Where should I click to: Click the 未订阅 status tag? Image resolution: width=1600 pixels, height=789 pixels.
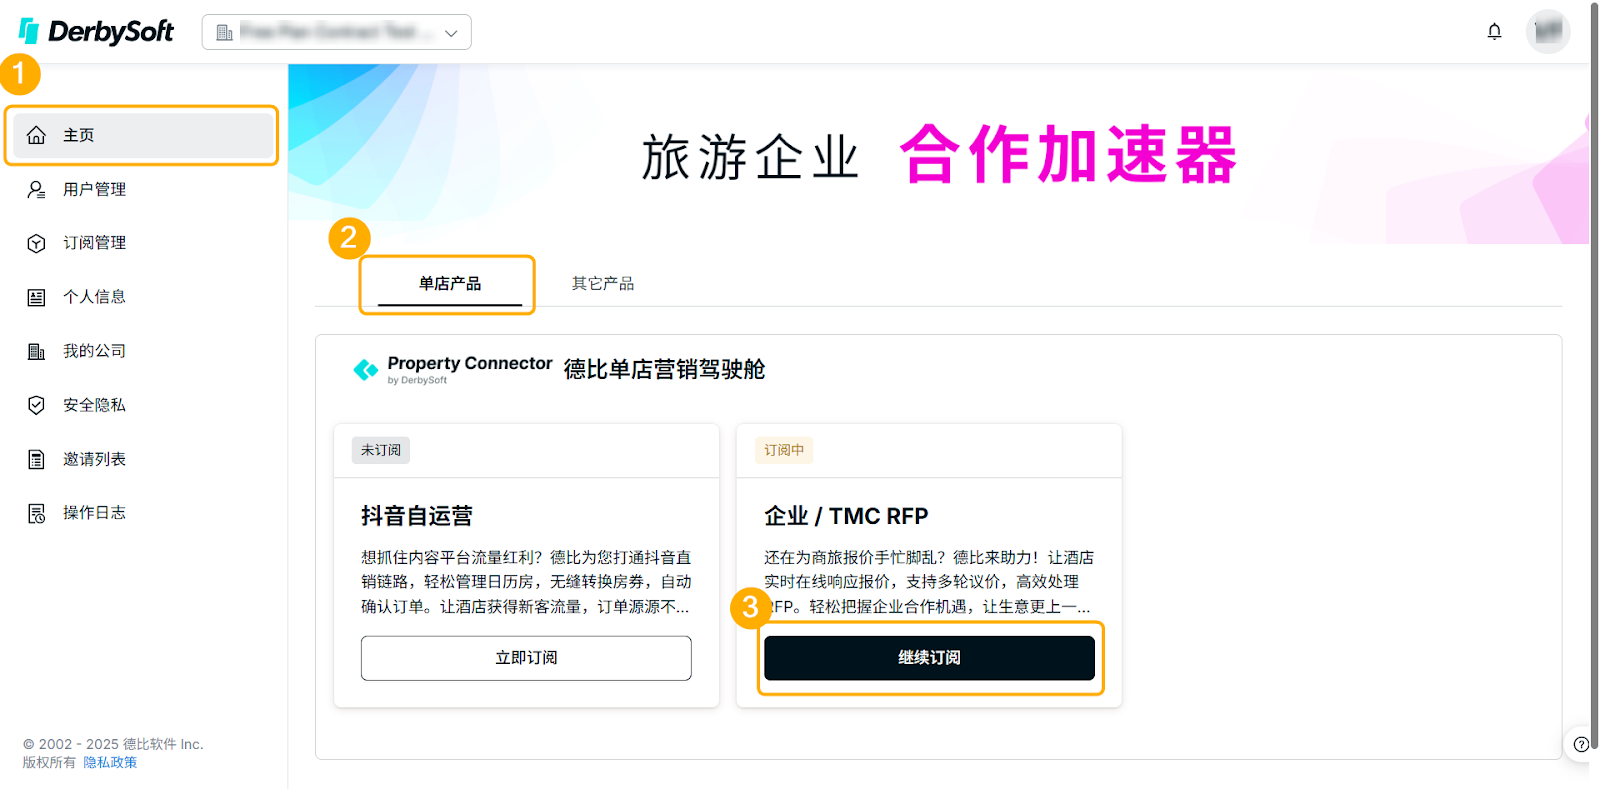tap(381, 450)
